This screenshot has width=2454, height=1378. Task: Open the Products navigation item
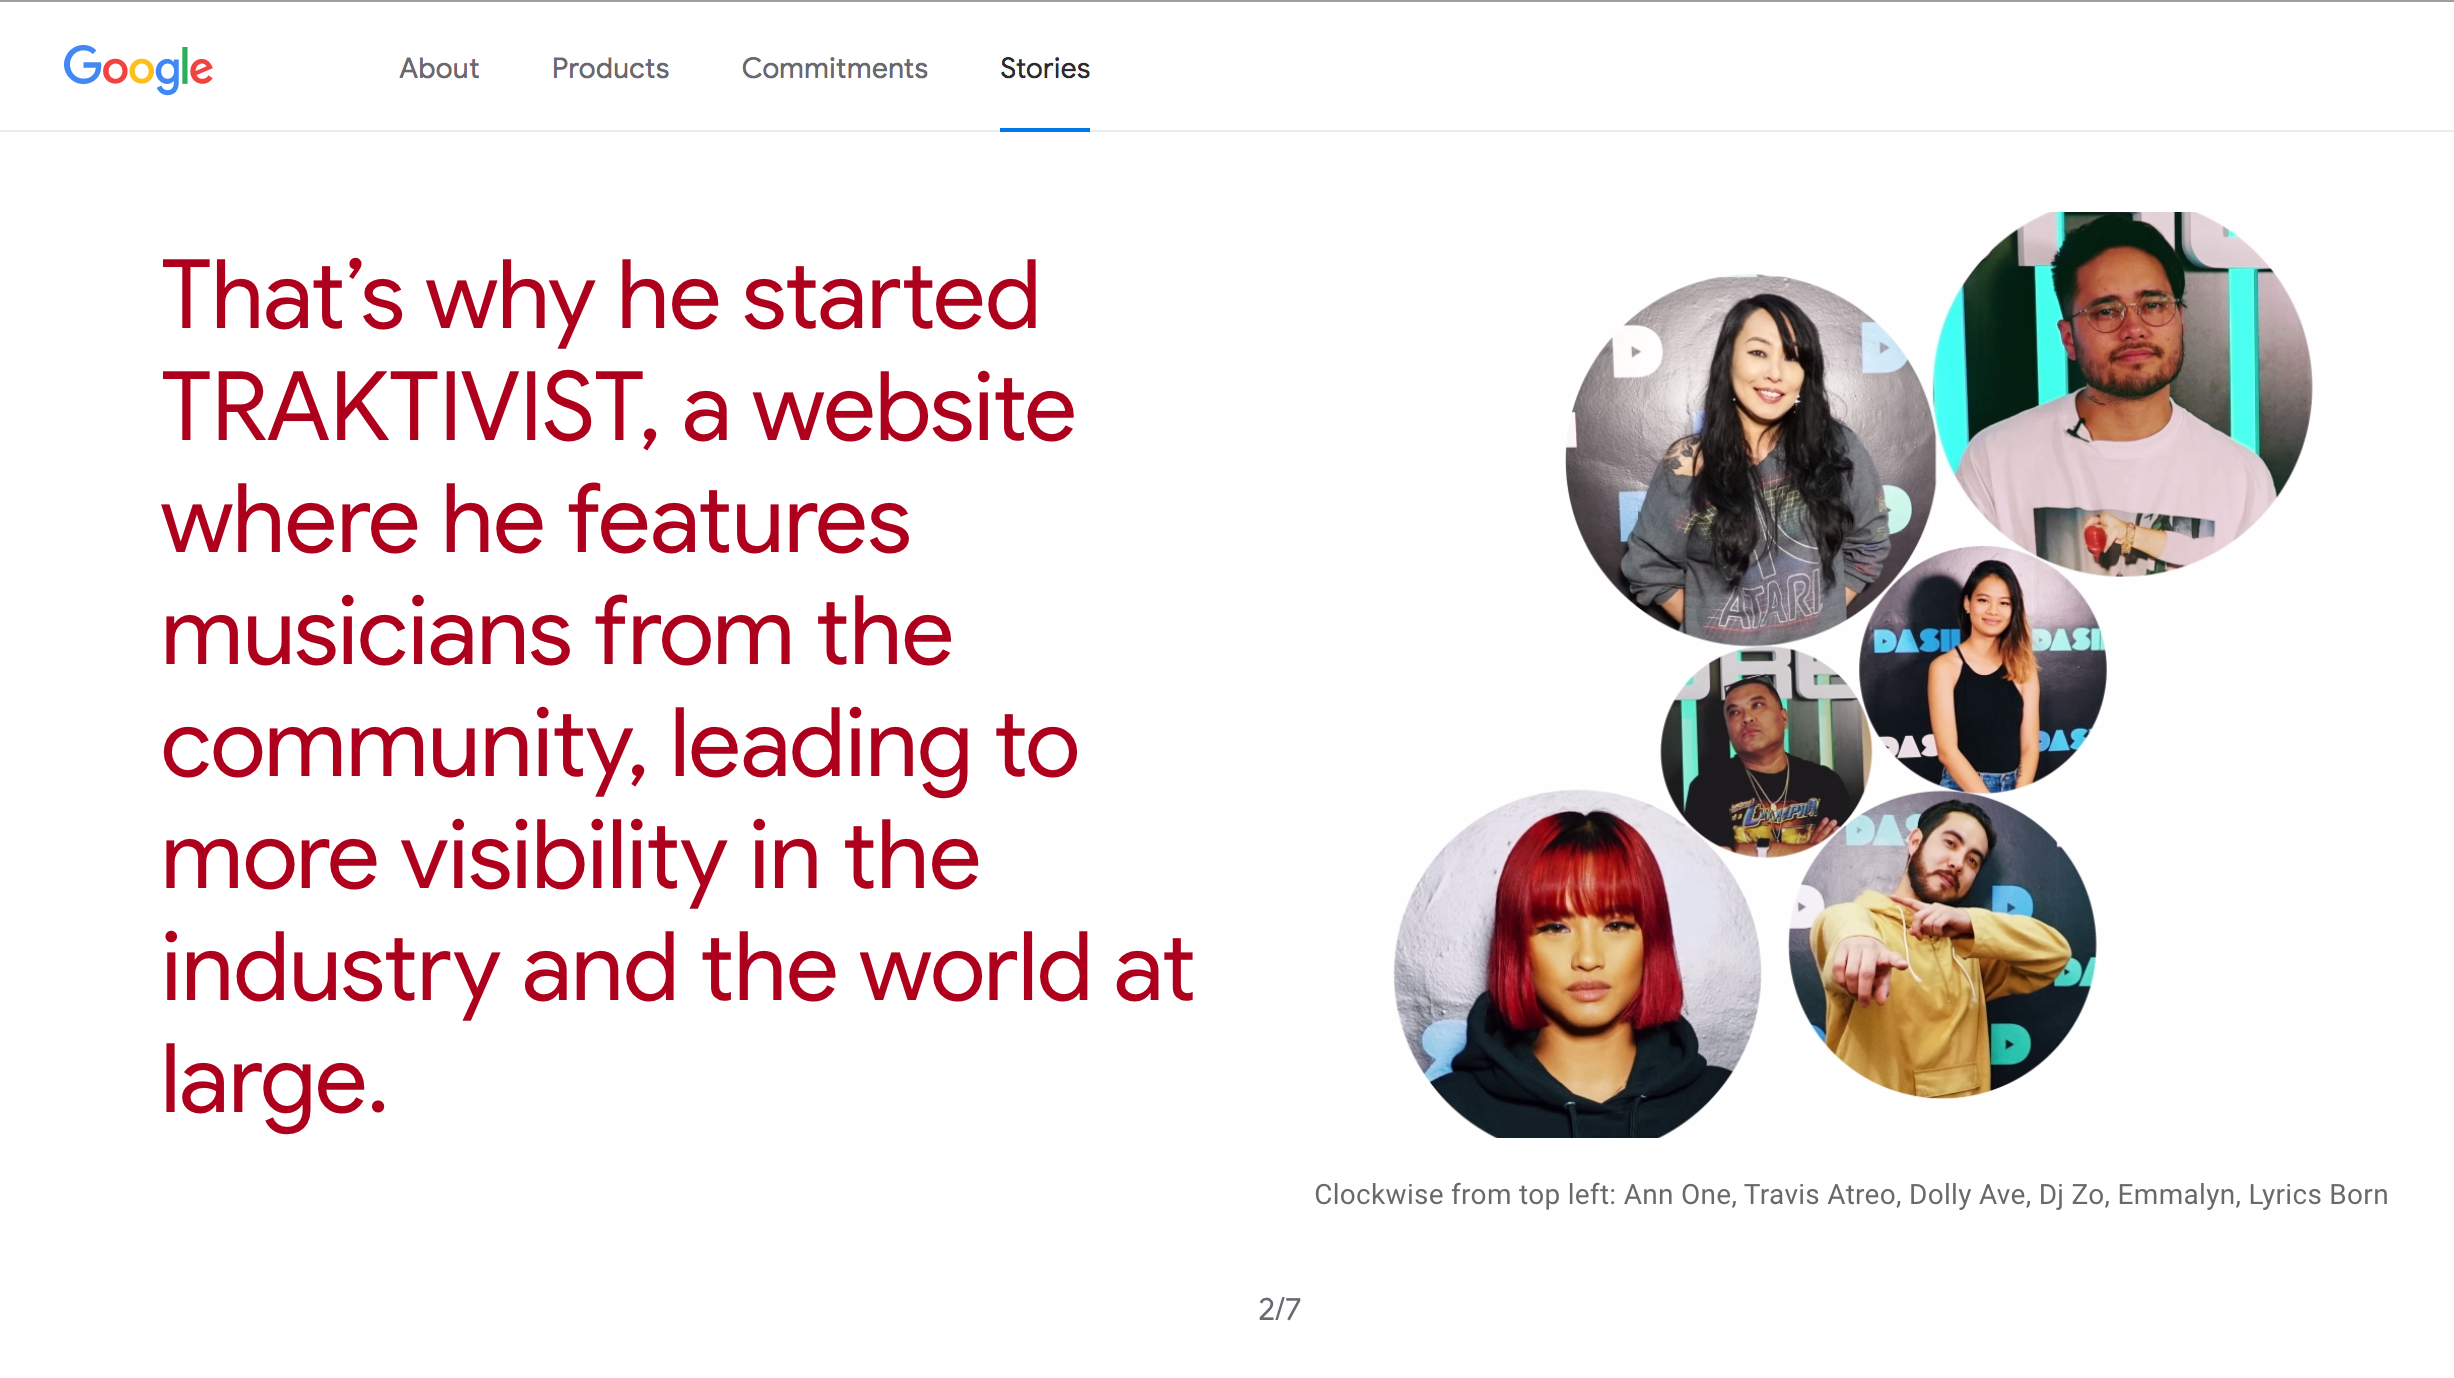[x=610, y=68]
